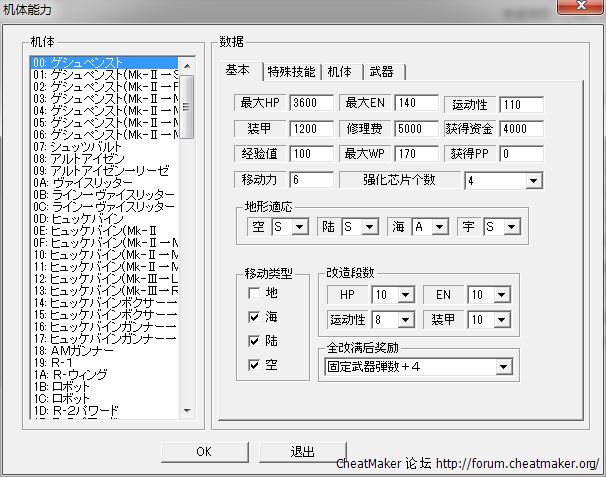This screenshot has height=477, width=606.
Task: Disable the 空 movement type checkbox
Action: (257, 365)
